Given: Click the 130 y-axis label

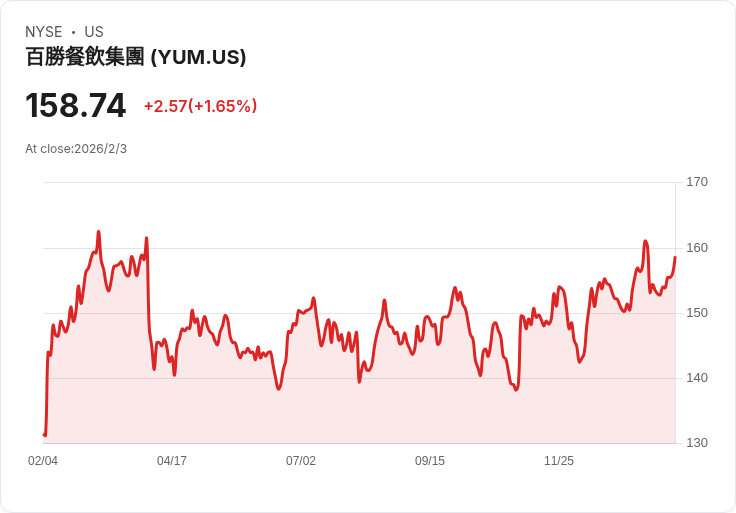Looking at the screenshot, I should (696, 443).
